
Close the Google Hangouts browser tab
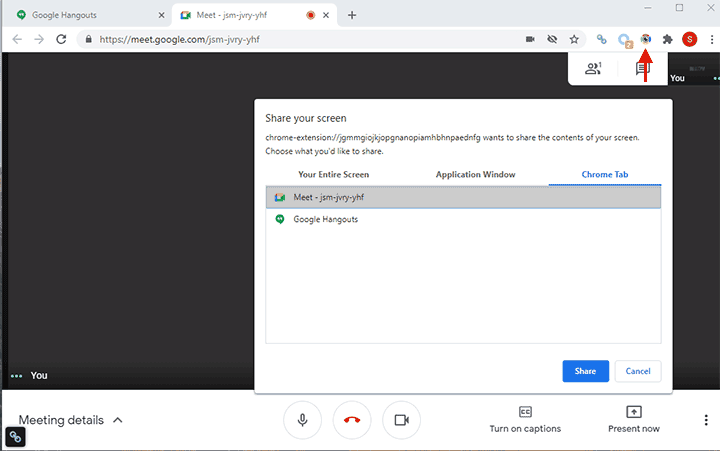click(161, 15)
